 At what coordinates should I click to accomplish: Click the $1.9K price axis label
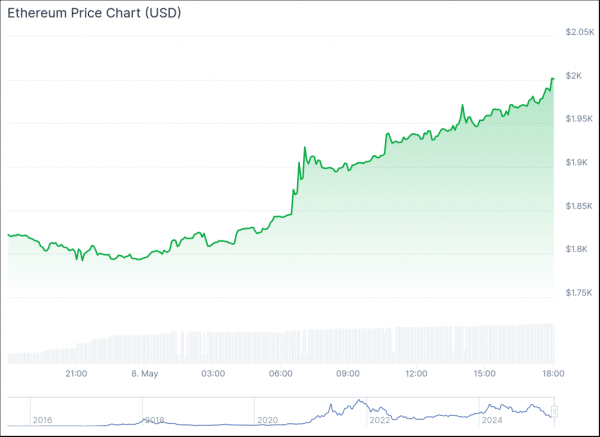pyautogui.click(x=577, y=163)
